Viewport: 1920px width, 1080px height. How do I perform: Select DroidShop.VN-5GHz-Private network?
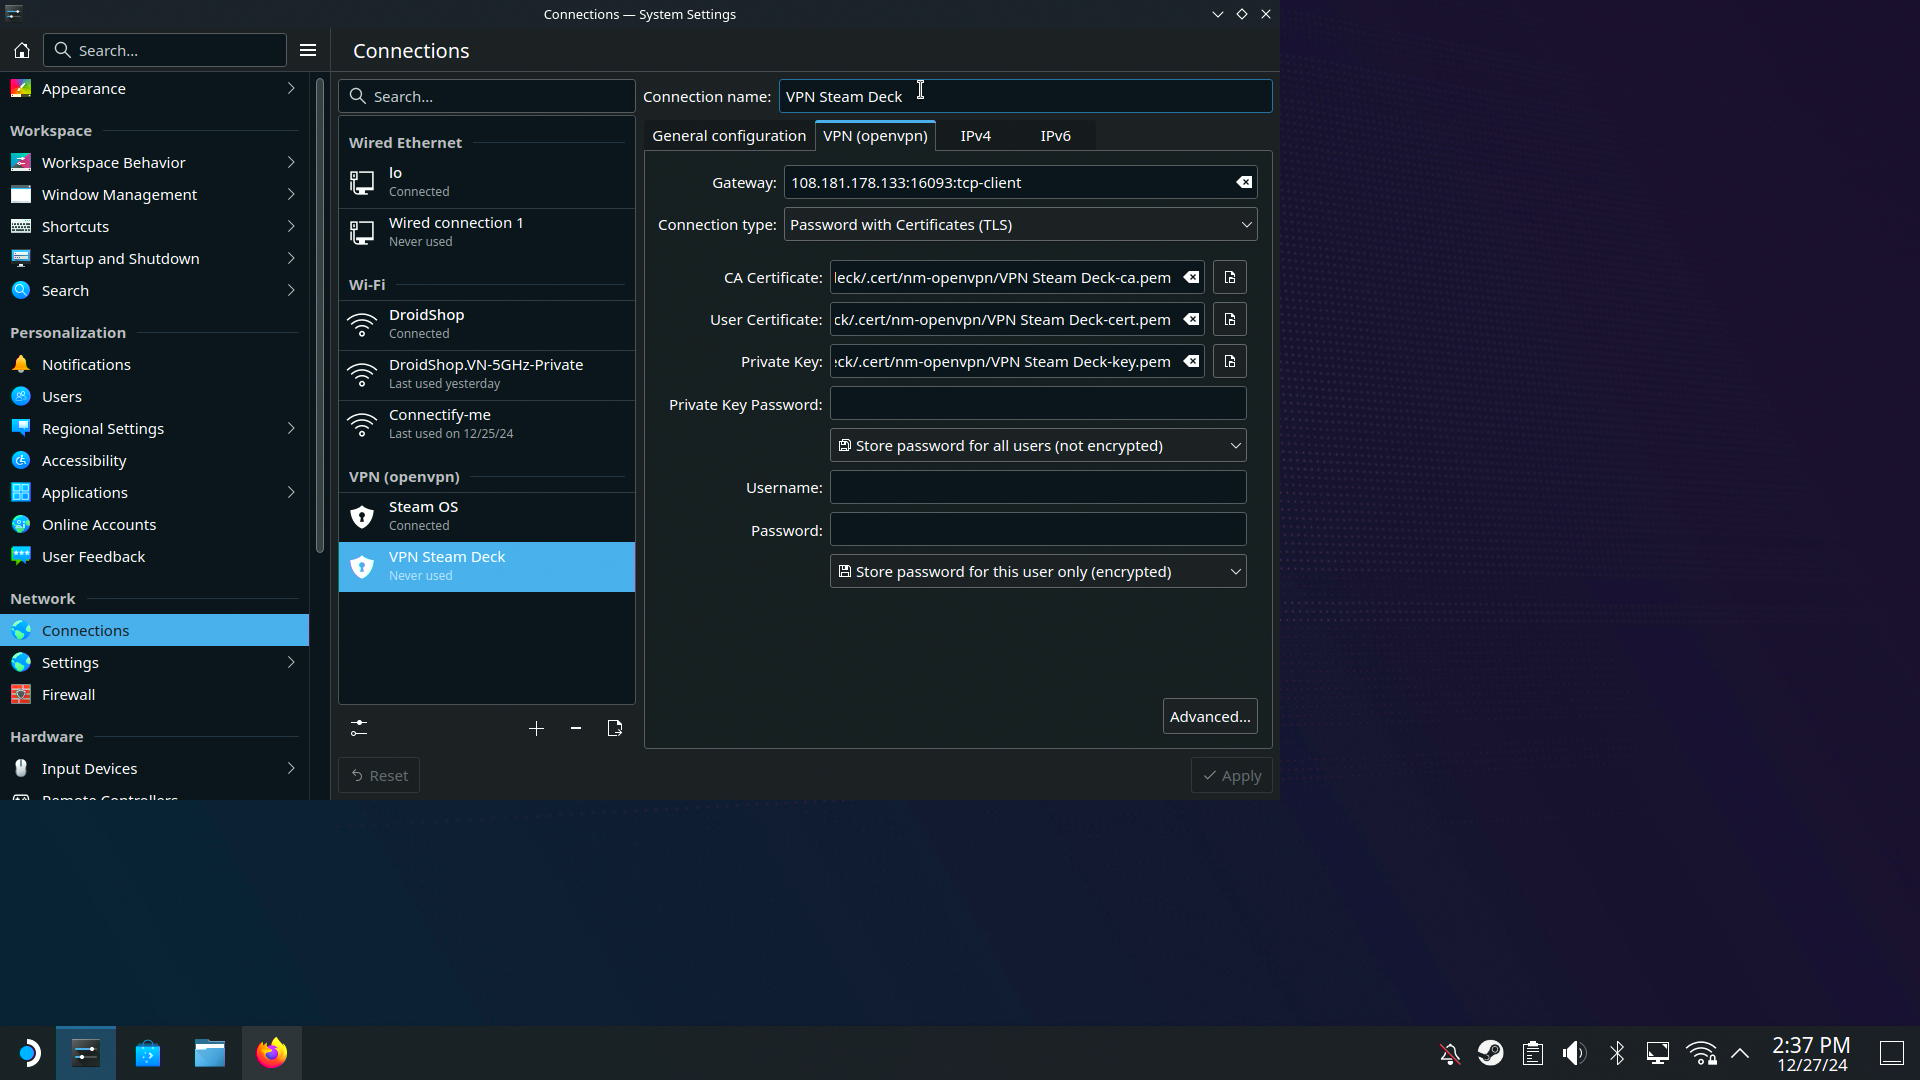click(487, 375)
